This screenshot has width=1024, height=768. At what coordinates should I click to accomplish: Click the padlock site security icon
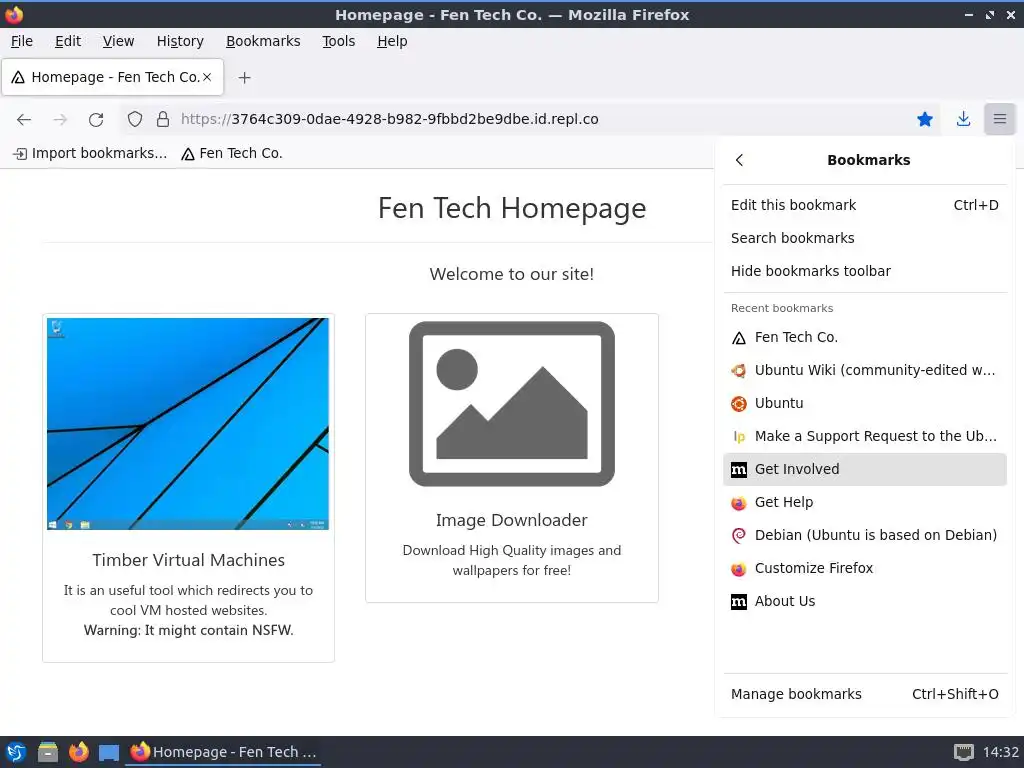(163, 120)
